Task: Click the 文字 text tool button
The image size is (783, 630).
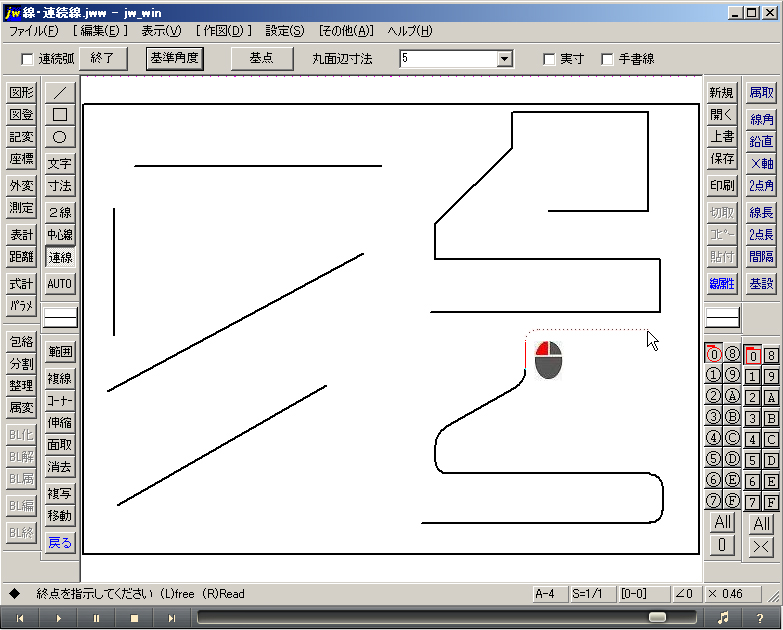Action: pos(60,163)
